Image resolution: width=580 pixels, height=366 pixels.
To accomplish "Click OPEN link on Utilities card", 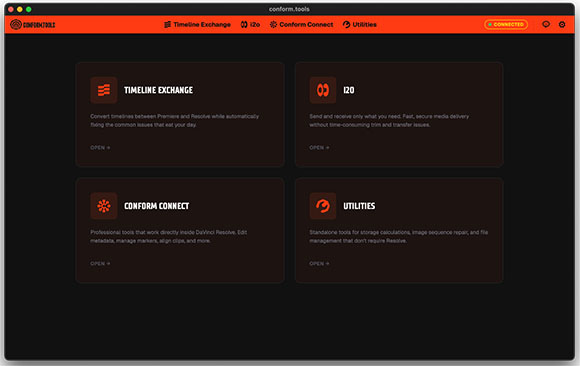I will (x=319, y=263).
